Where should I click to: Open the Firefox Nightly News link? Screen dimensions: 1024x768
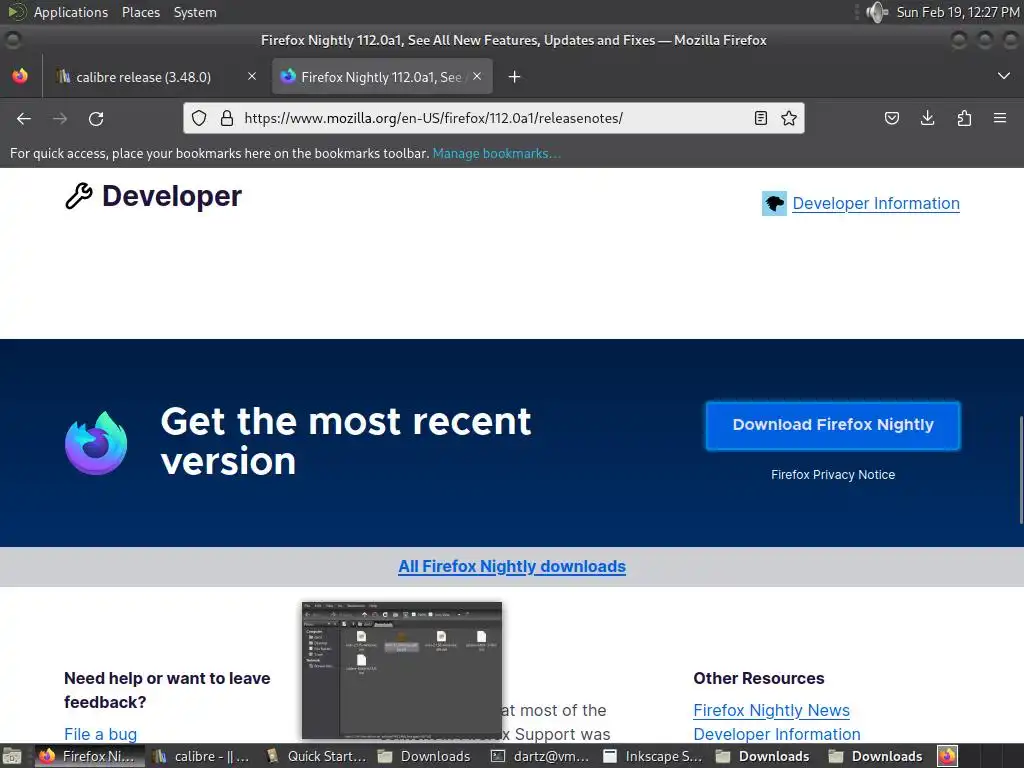tap(771, 710)
